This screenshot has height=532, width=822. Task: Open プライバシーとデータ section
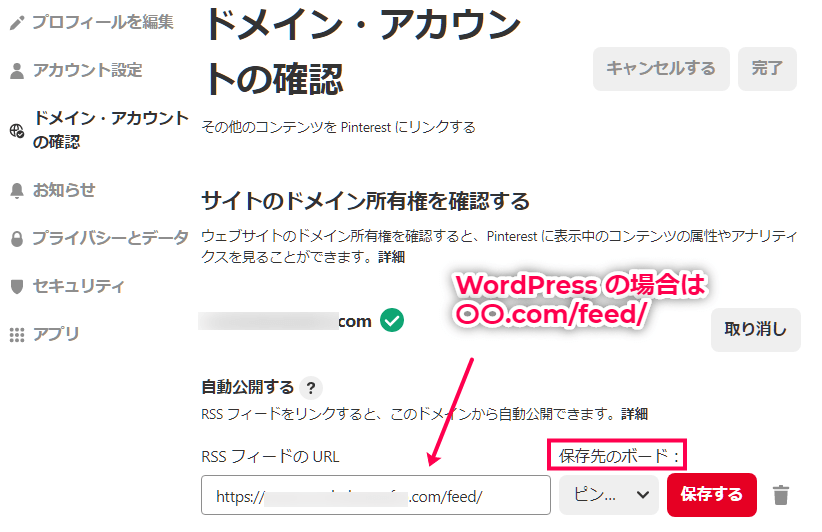coord(111,238)
